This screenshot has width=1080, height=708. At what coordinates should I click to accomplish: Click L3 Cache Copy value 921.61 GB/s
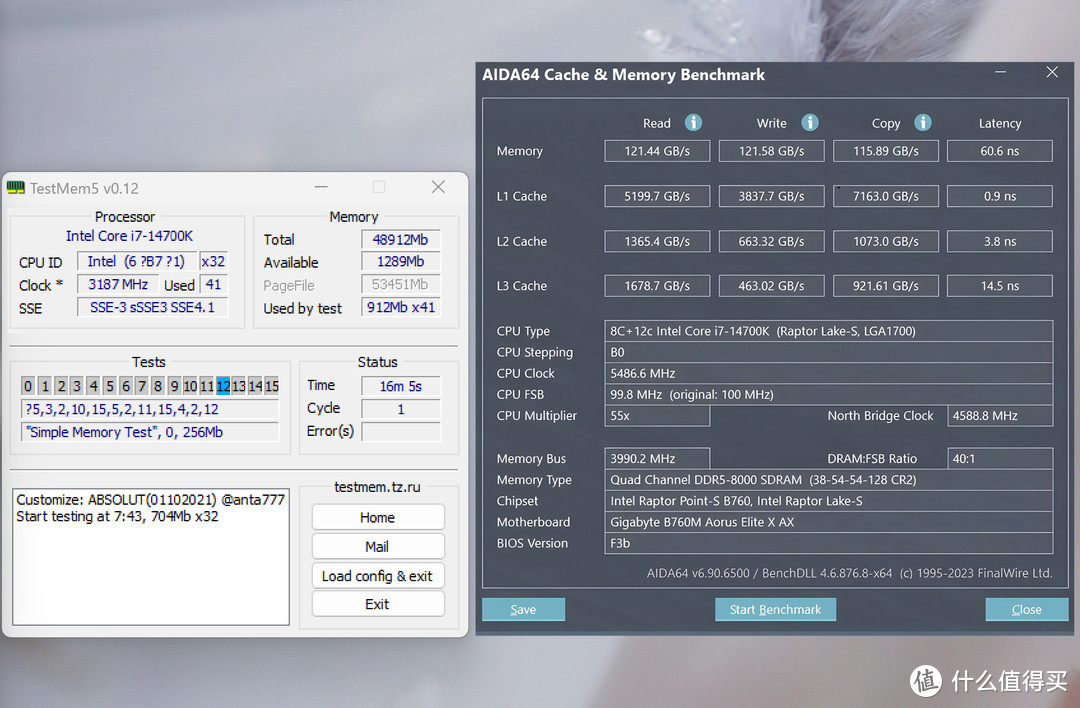[886, 286]
